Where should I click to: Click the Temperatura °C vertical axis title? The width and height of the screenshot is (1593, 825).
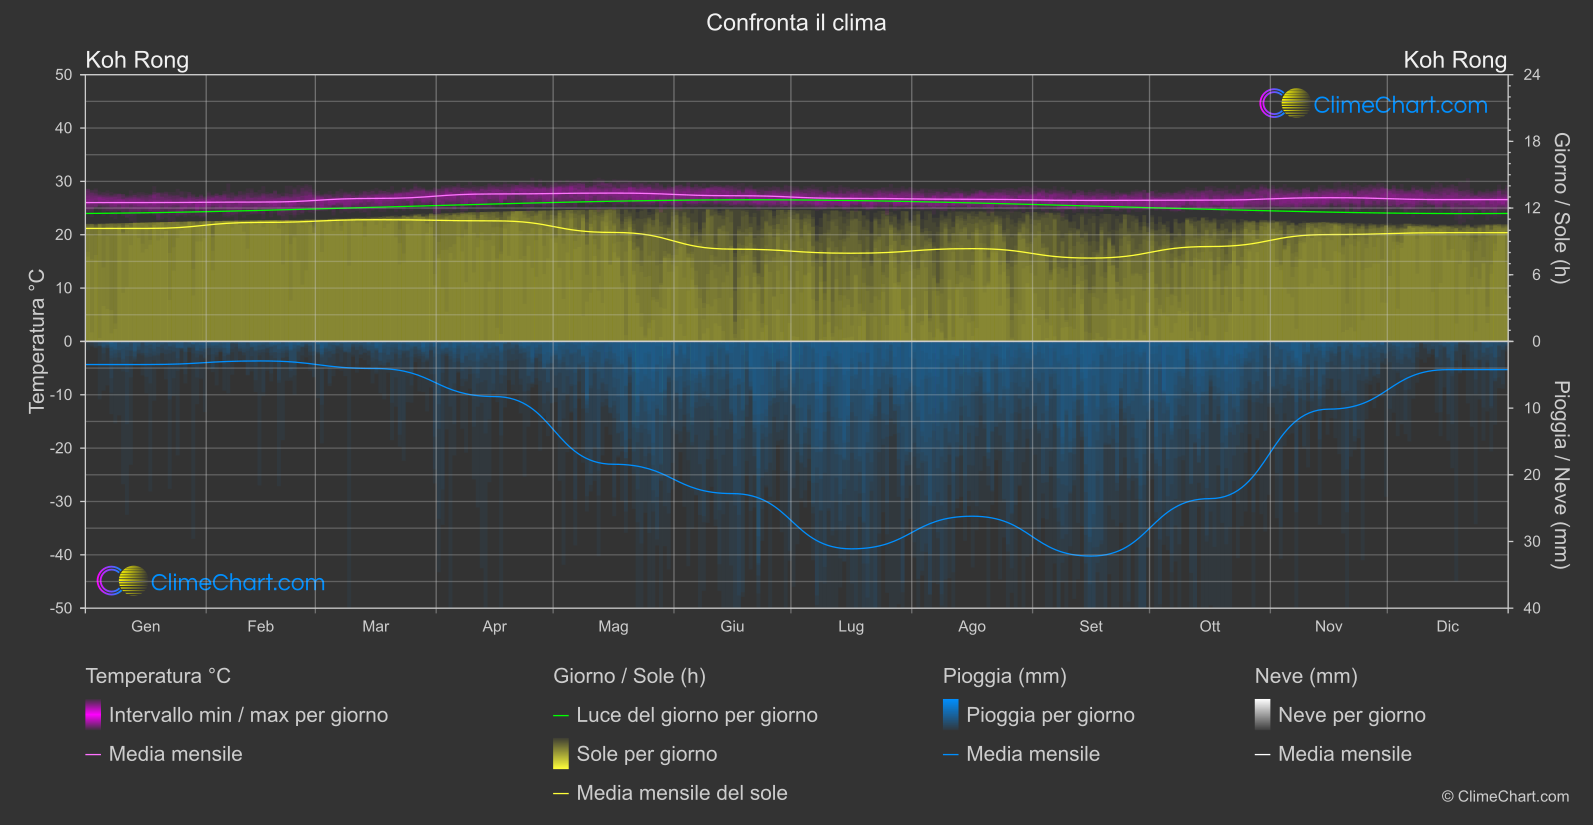tap(37, 341)
